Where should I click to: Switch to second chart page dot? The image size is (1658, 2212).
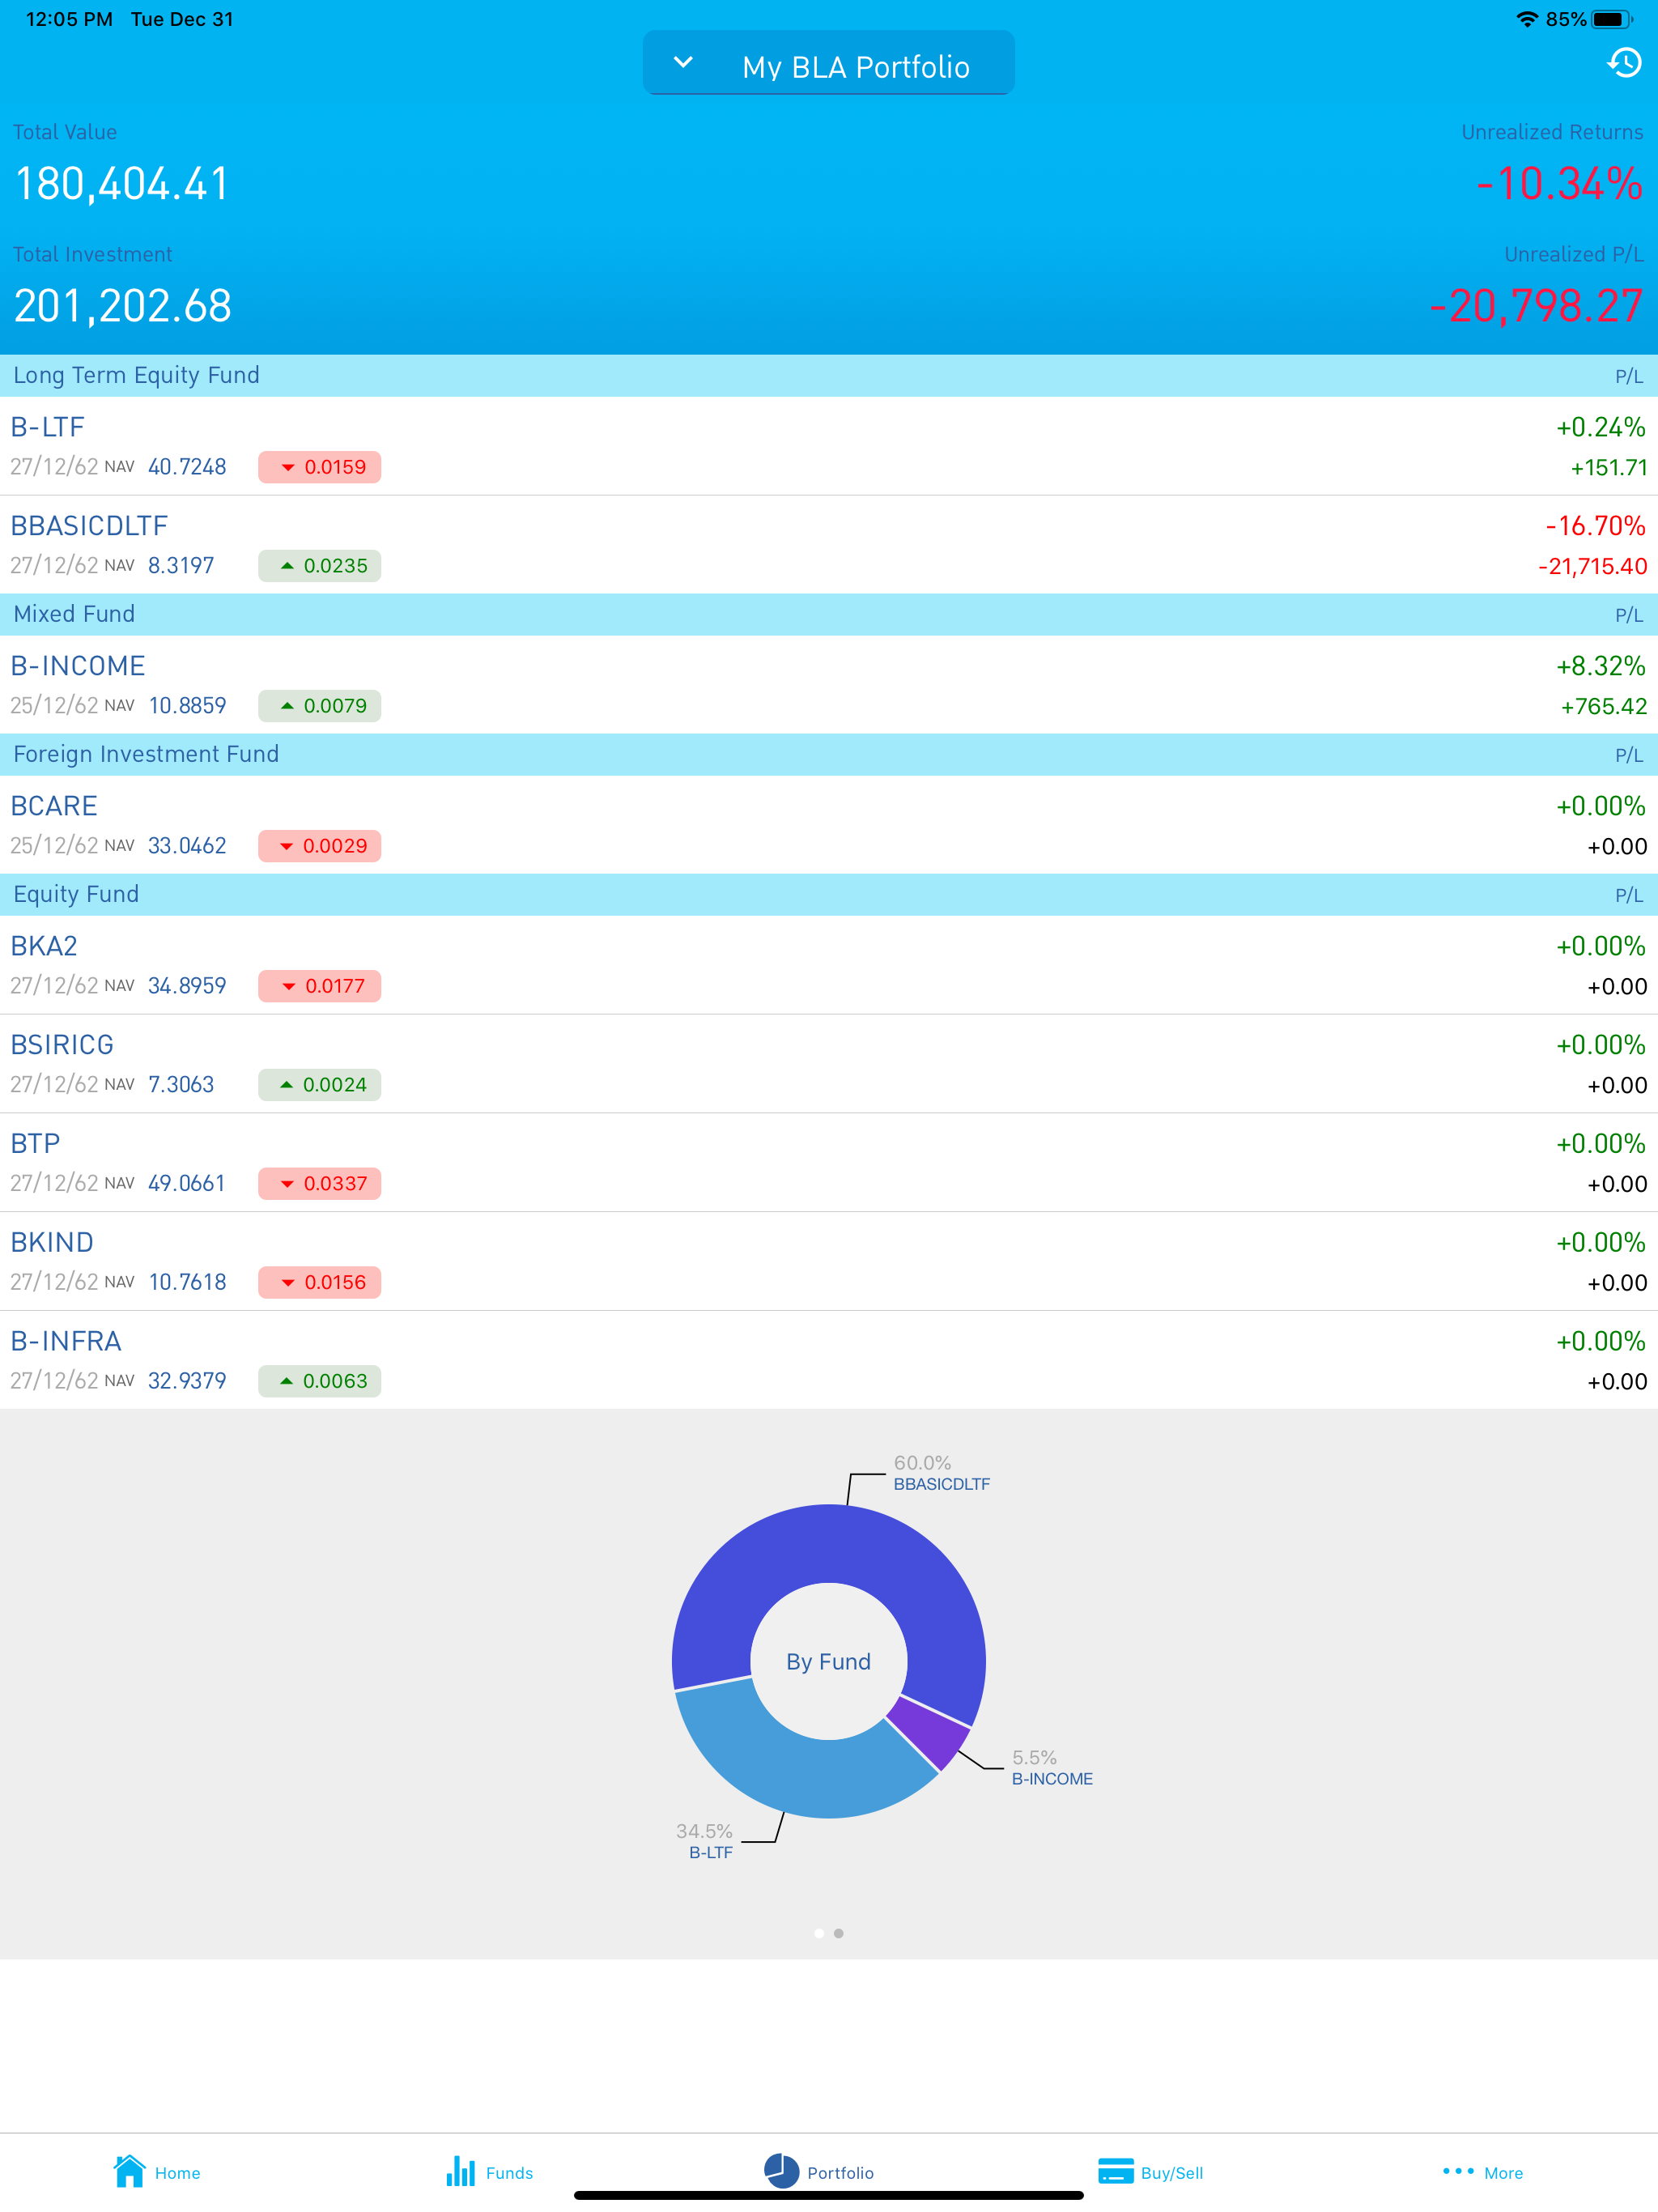pyautogui.click(x=839, y=1933)
